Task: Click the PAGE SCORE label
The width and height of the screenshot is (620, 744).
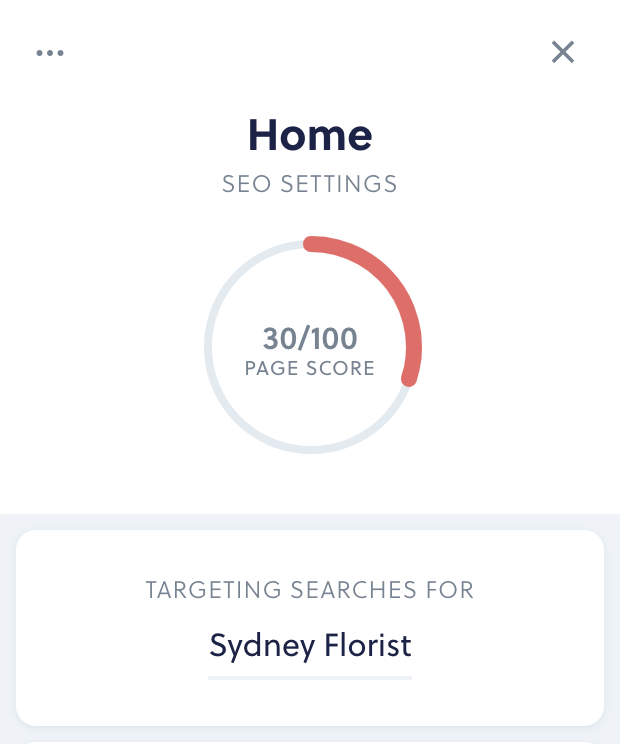Action: point(310,369)
